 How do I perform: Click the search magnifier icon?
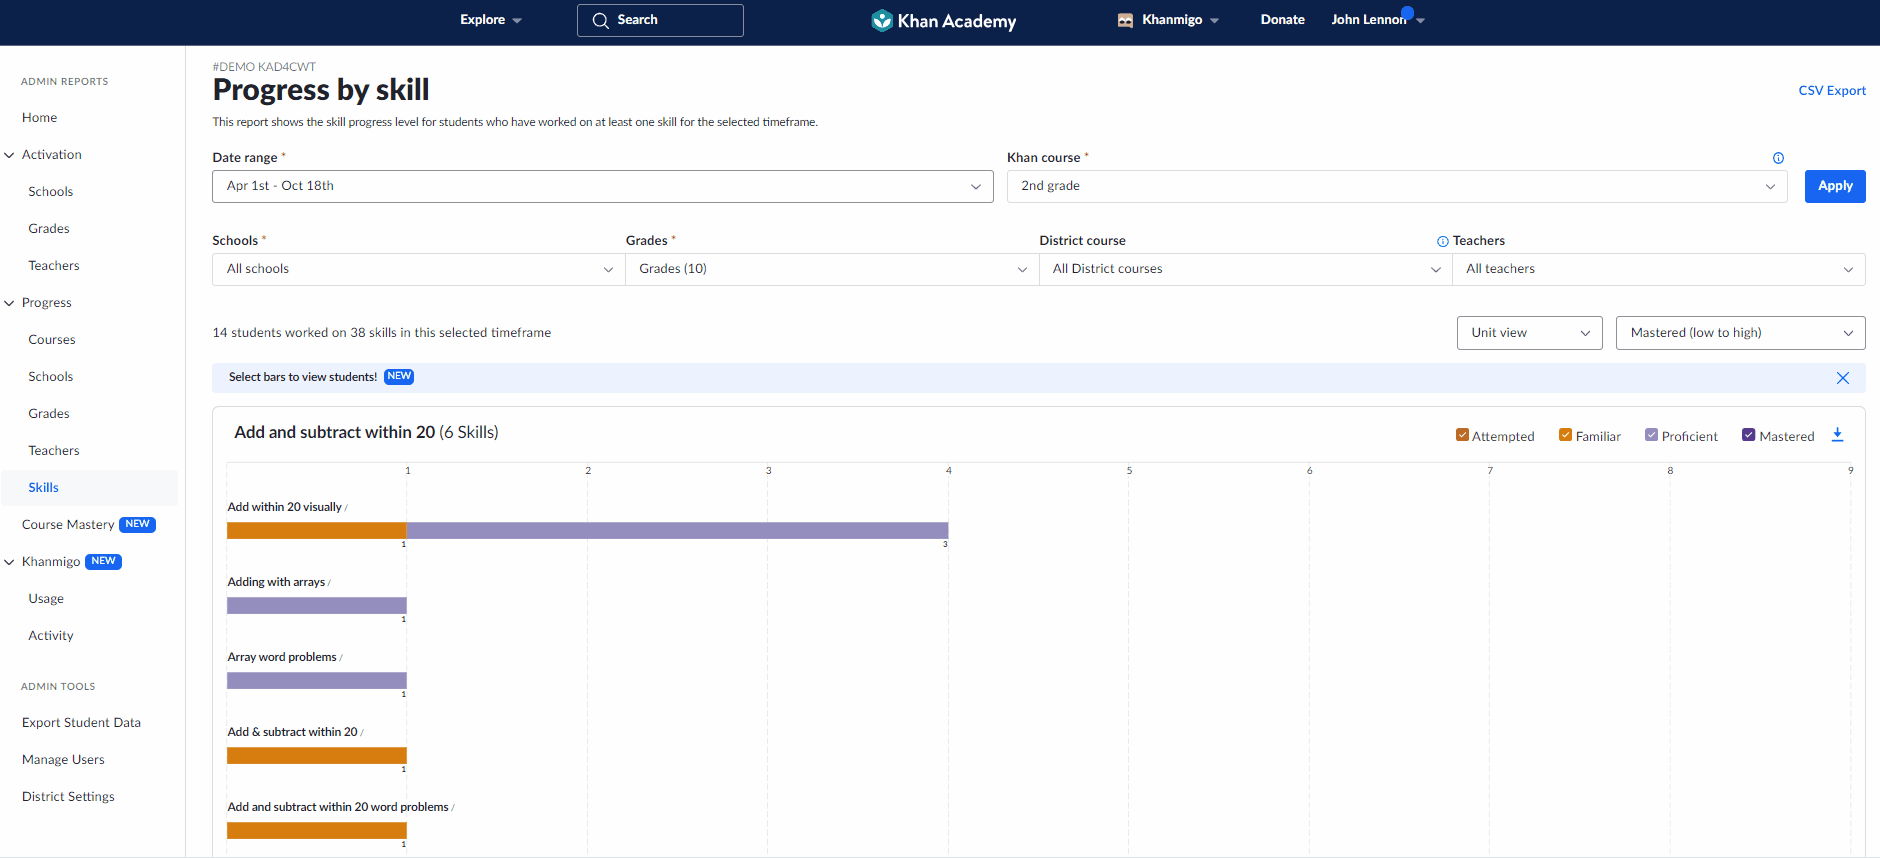pos(600,20)
